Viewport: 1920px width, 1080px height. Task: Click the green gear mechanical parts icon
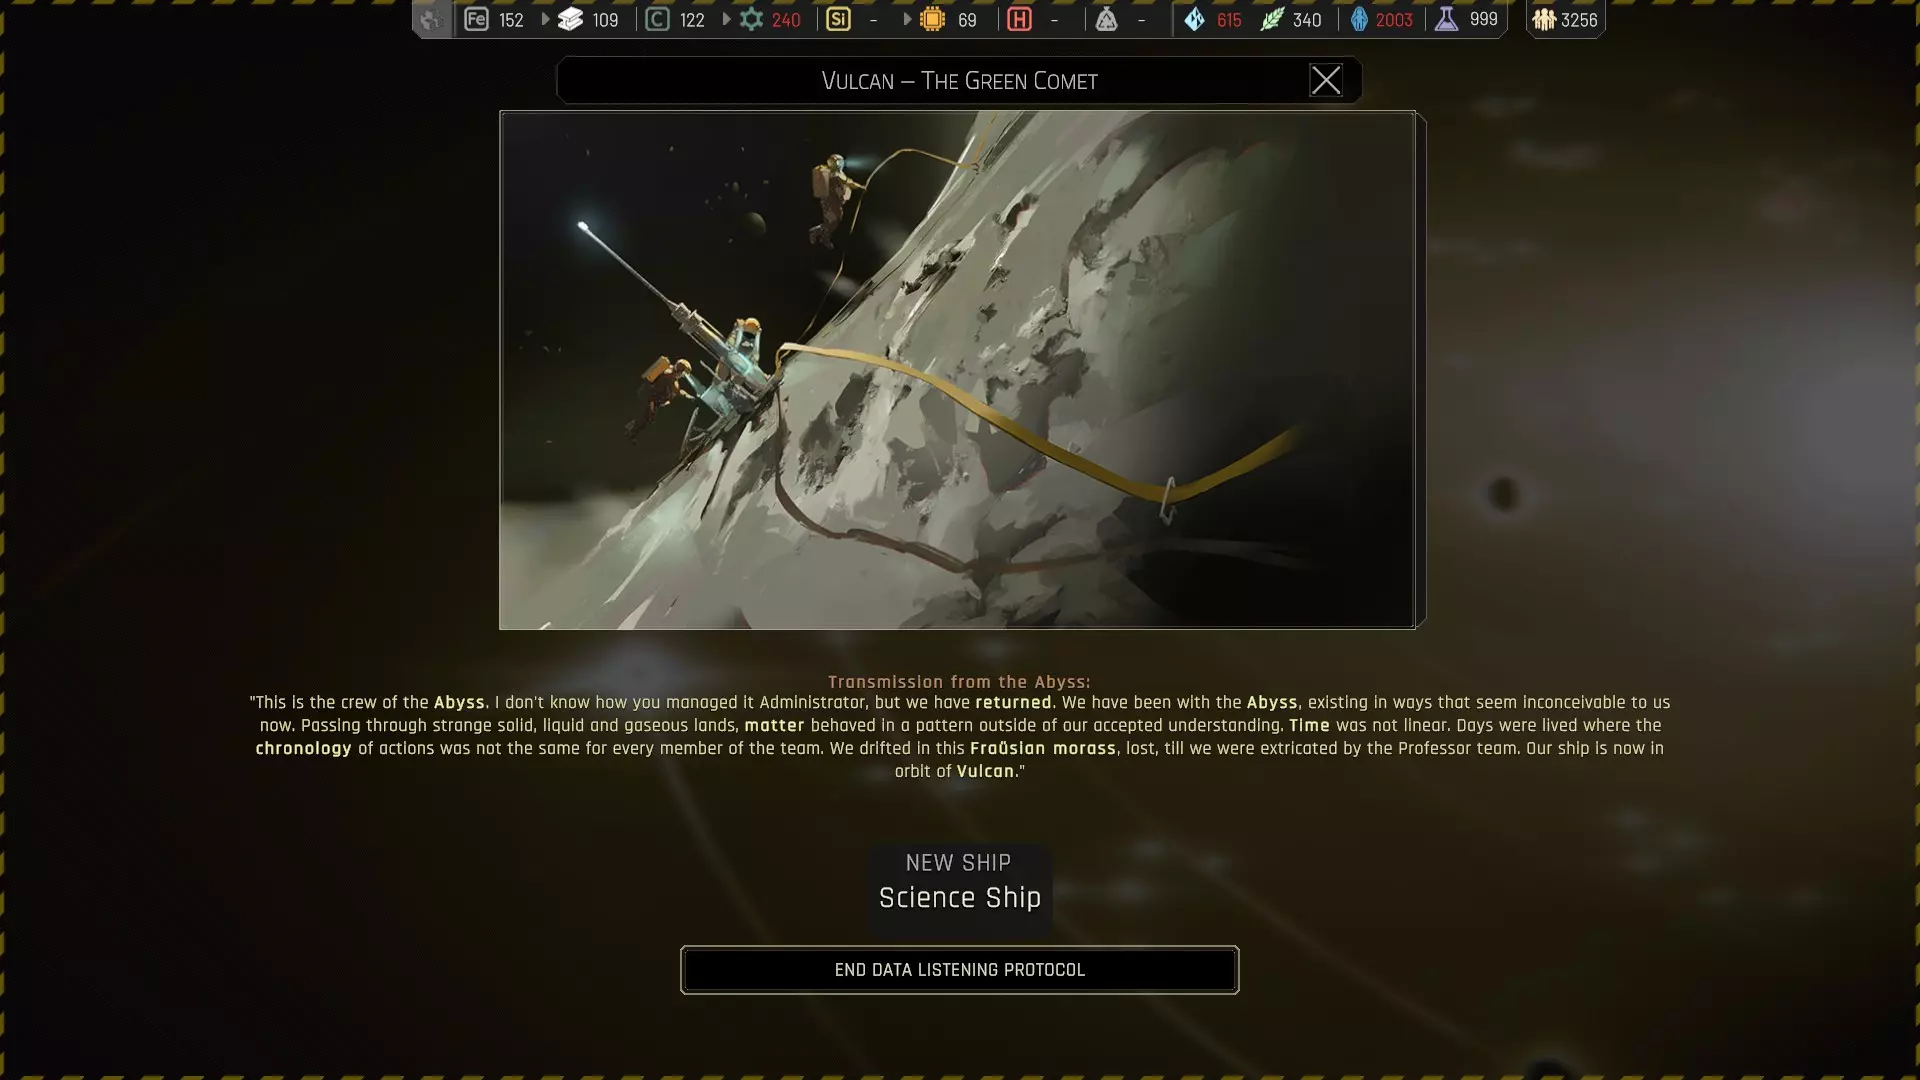pyautogui.click(x=751, y=19)
